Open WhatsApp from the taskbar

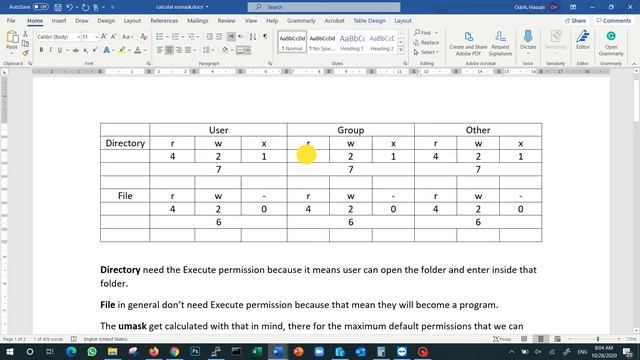(x=92, y=351)
